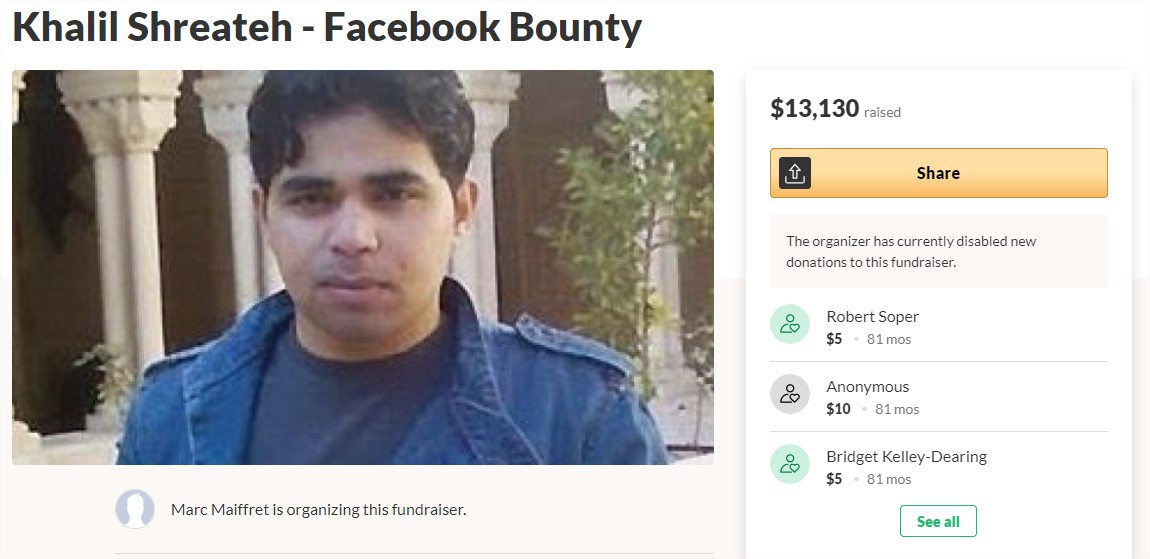
Task: Click the Khalil Shreateh - Facebook Bounty heading
Action: click(327, 28)
